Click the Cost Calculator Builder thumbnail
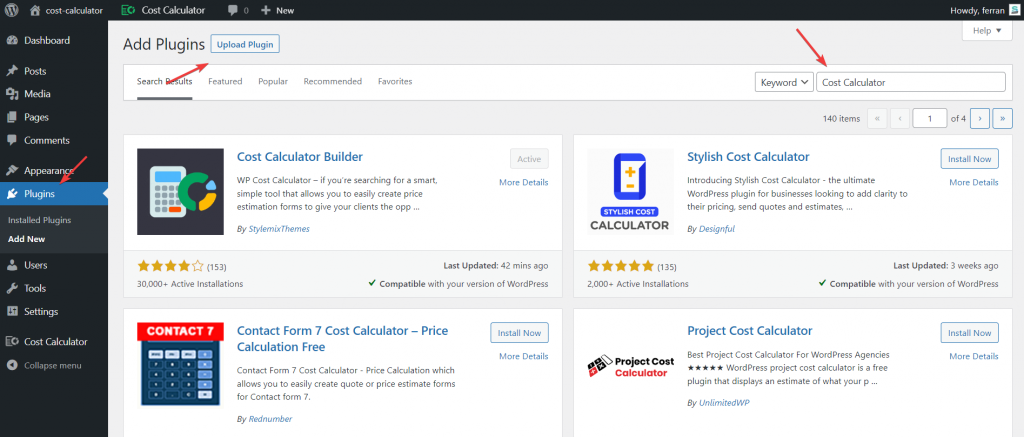 tap(180, 191)
